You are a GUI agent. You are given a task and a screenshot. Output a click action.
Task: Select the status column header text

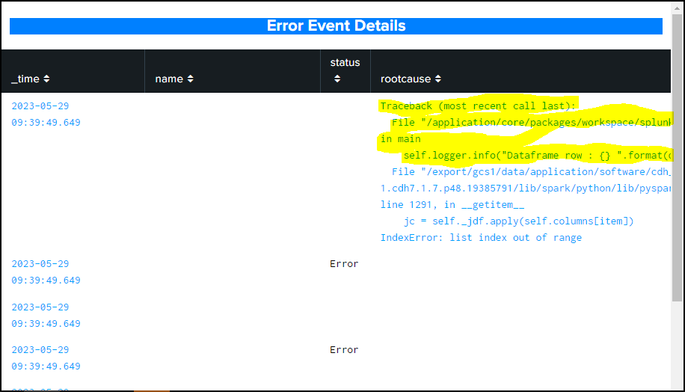[345, 62]
